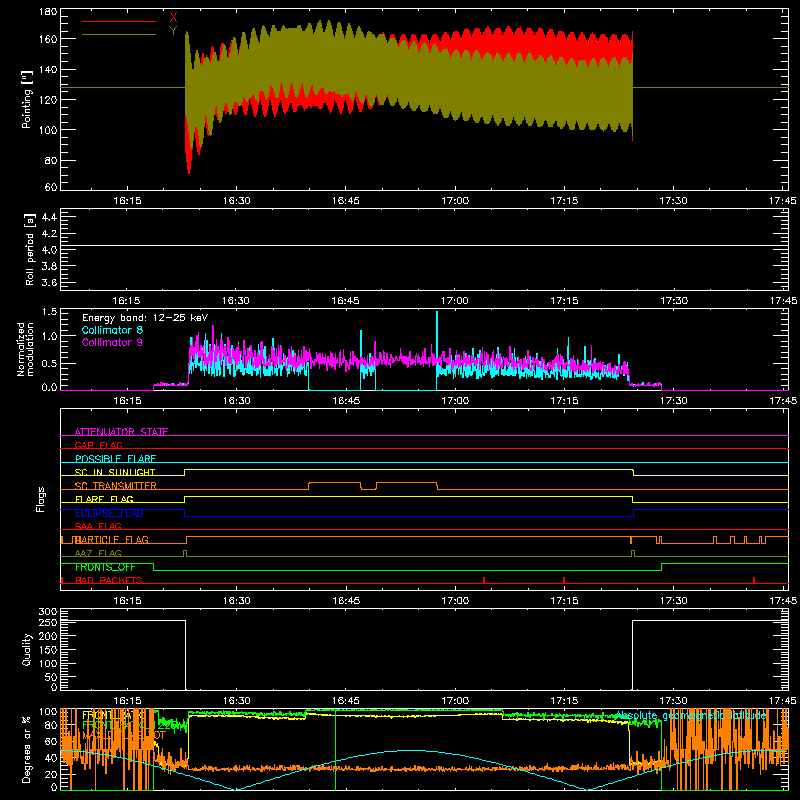
Task: Click the 16:30 label under the Roll period plot
Action: [x=236, y=301]
